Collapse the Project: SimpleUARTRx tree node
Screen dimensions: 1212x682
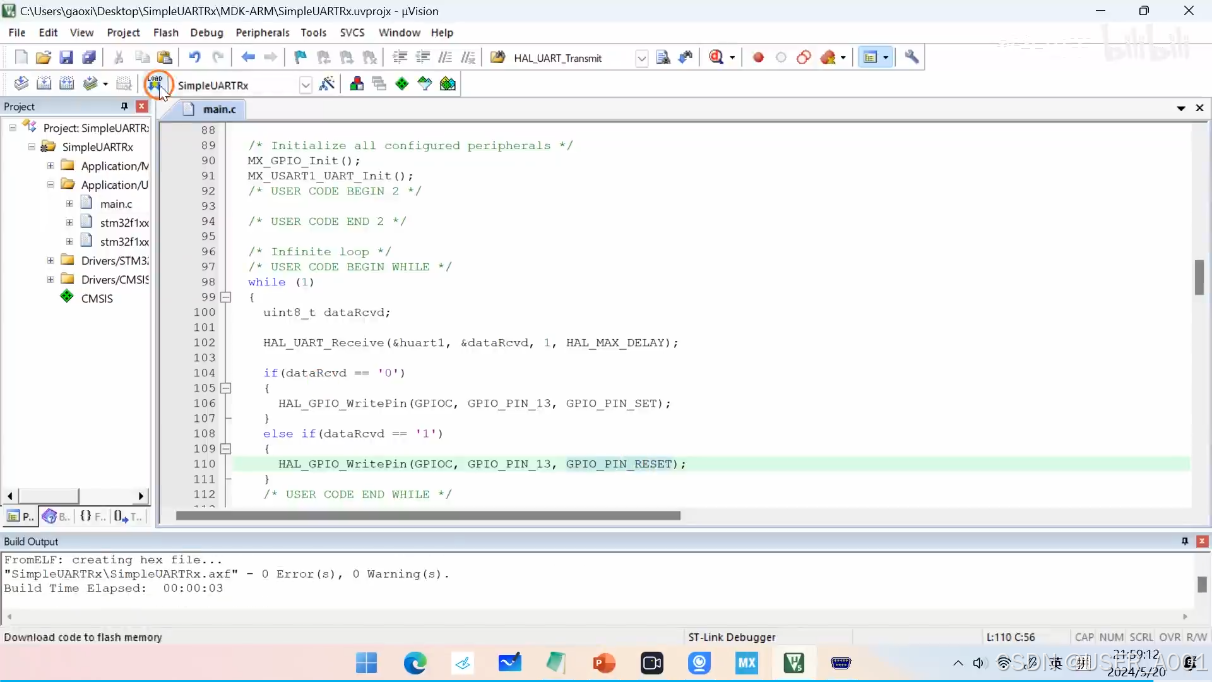click(13, 128)
